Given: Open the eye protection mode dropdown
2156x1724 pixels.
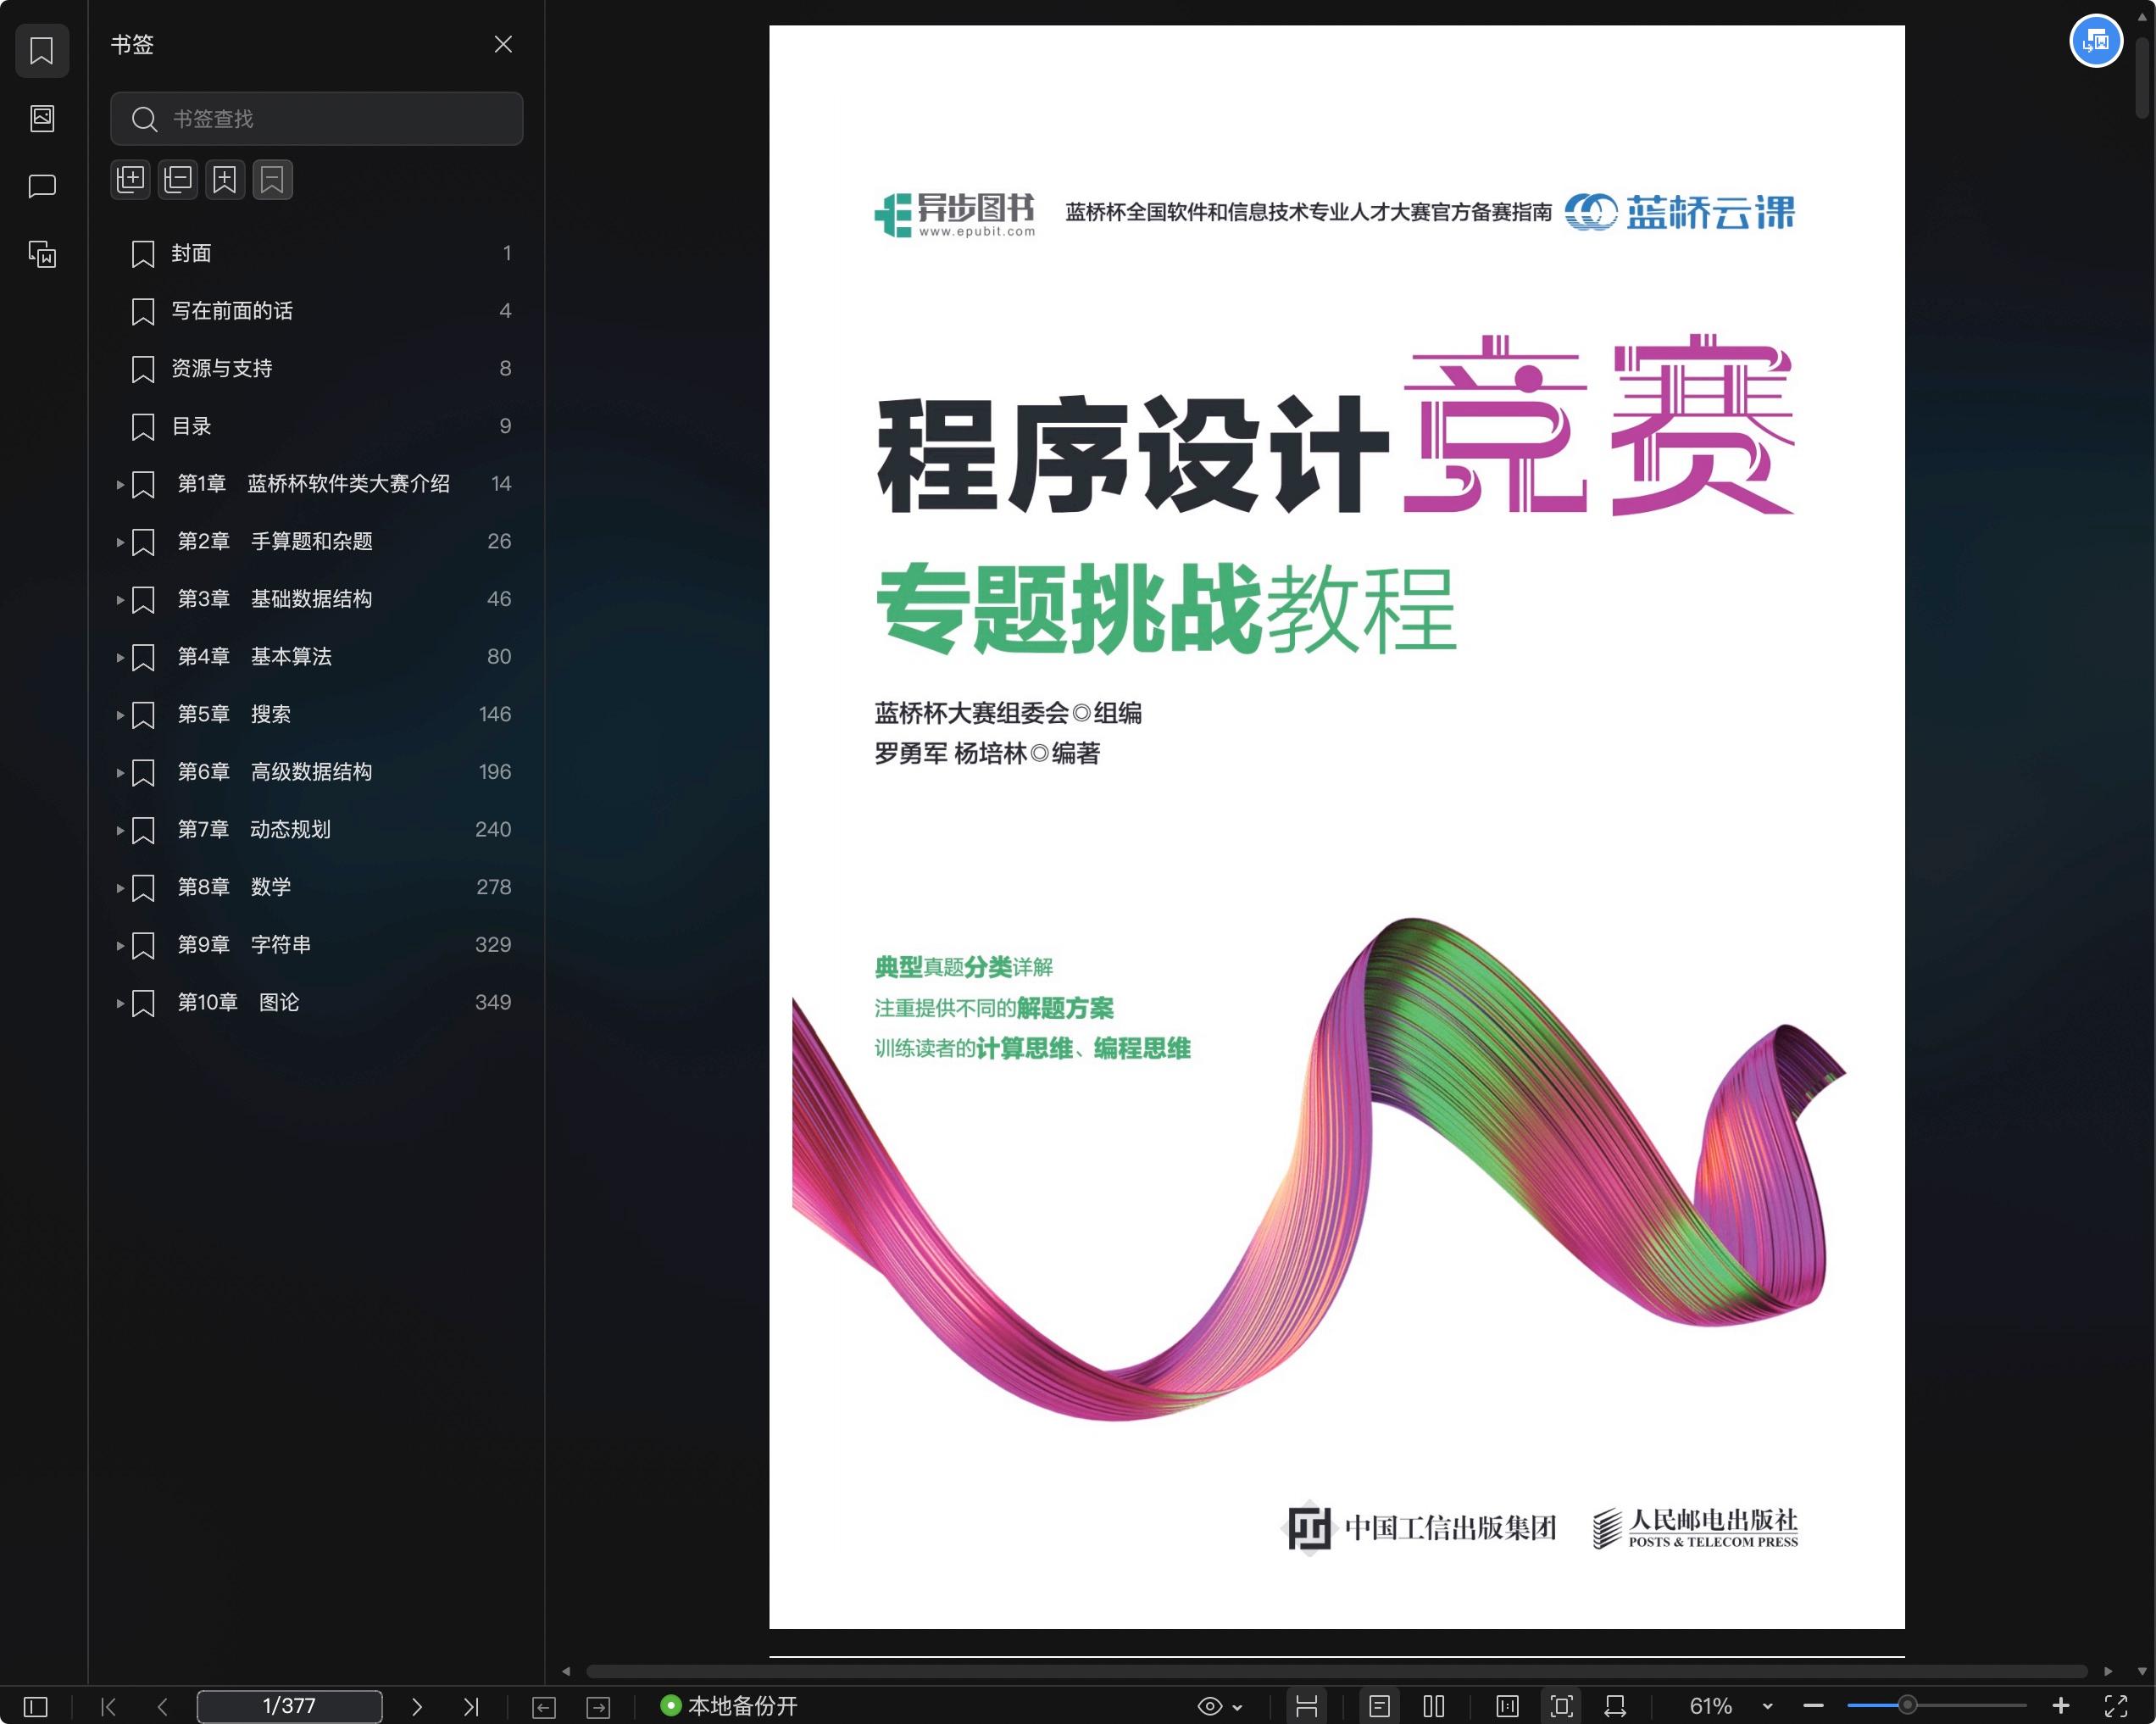Looking at the screenshot, I should click(1220, 1706).
